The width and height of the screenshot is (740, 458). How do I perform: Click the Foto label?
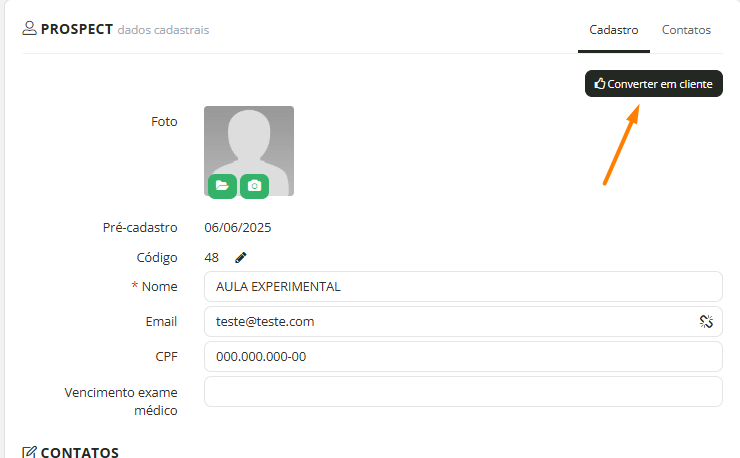click(164, 121)
